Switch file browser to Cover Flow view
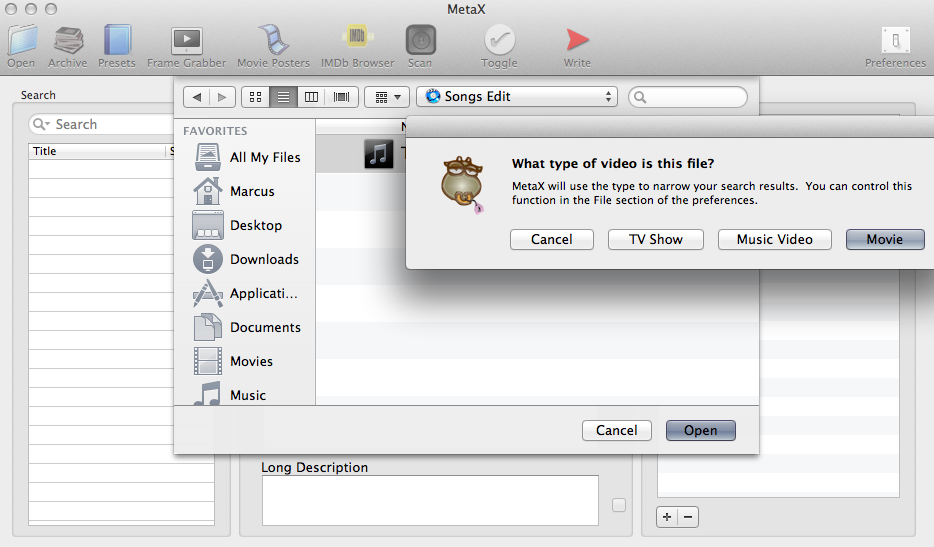Viewport: 934px width, 547px height. 342,97
